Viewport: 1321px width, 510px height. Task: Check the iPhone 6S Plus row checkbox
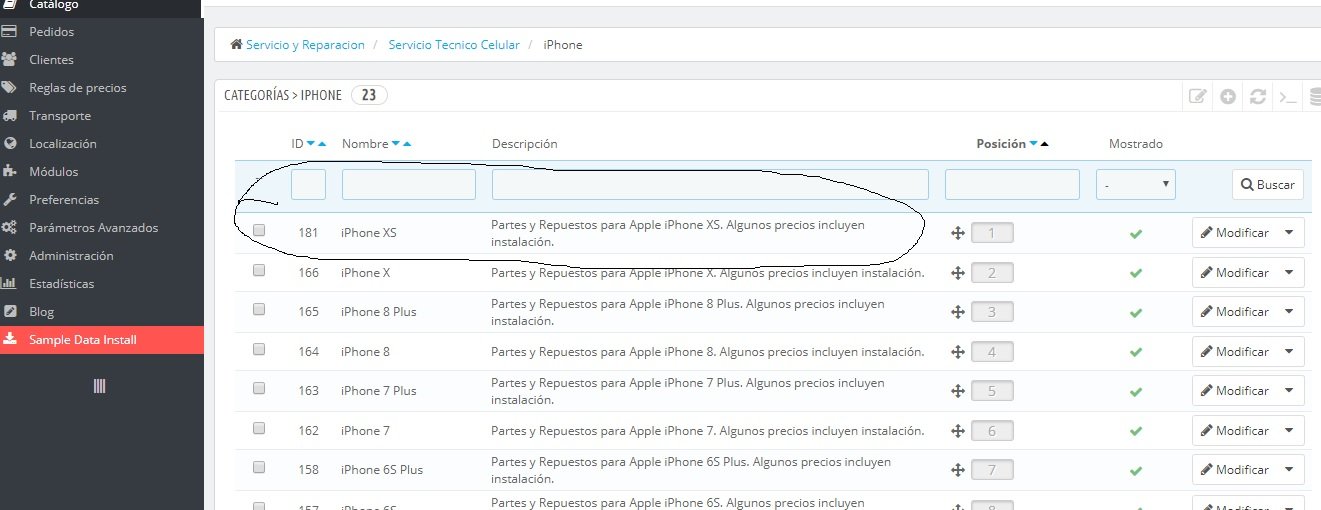click(x=259, y=467)
